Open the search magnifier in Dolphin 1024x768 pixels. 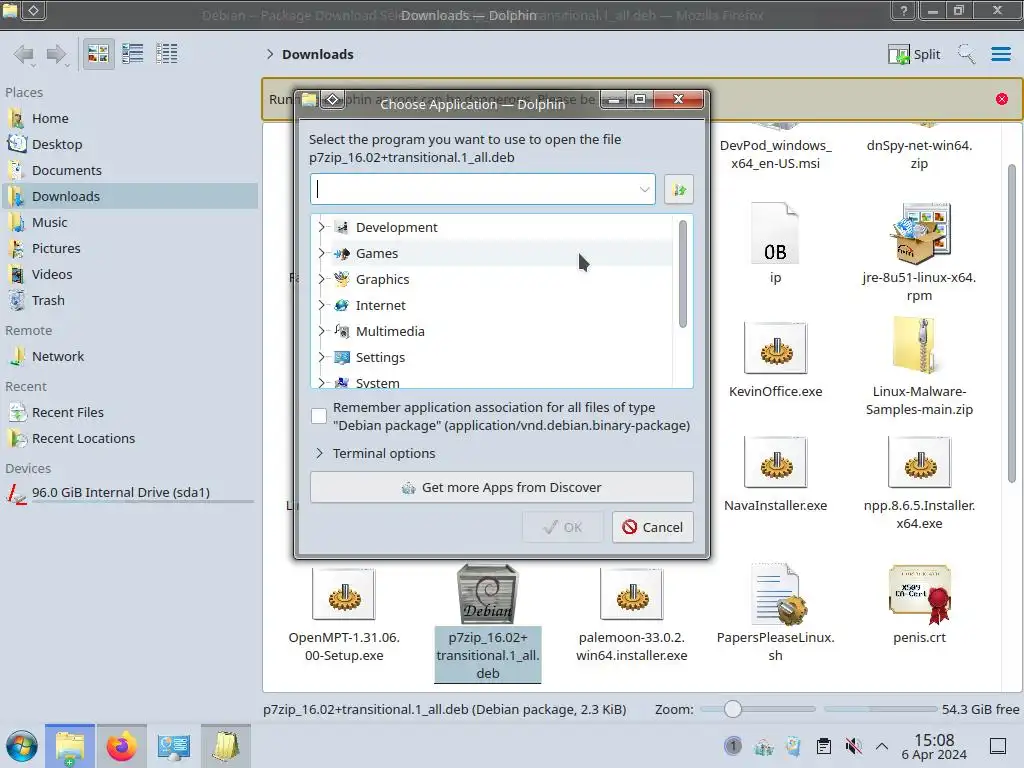tap(966, 54)
